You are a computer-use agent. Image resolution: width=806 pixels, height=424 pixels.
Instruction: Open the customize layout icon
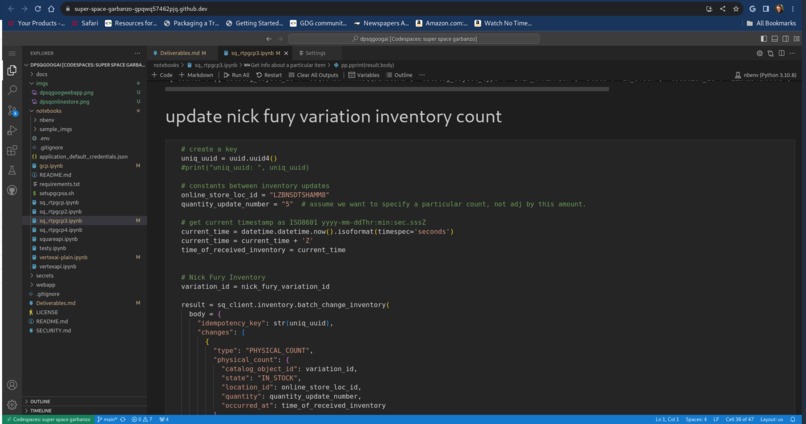pyautogui.click(x=796, y=39)
